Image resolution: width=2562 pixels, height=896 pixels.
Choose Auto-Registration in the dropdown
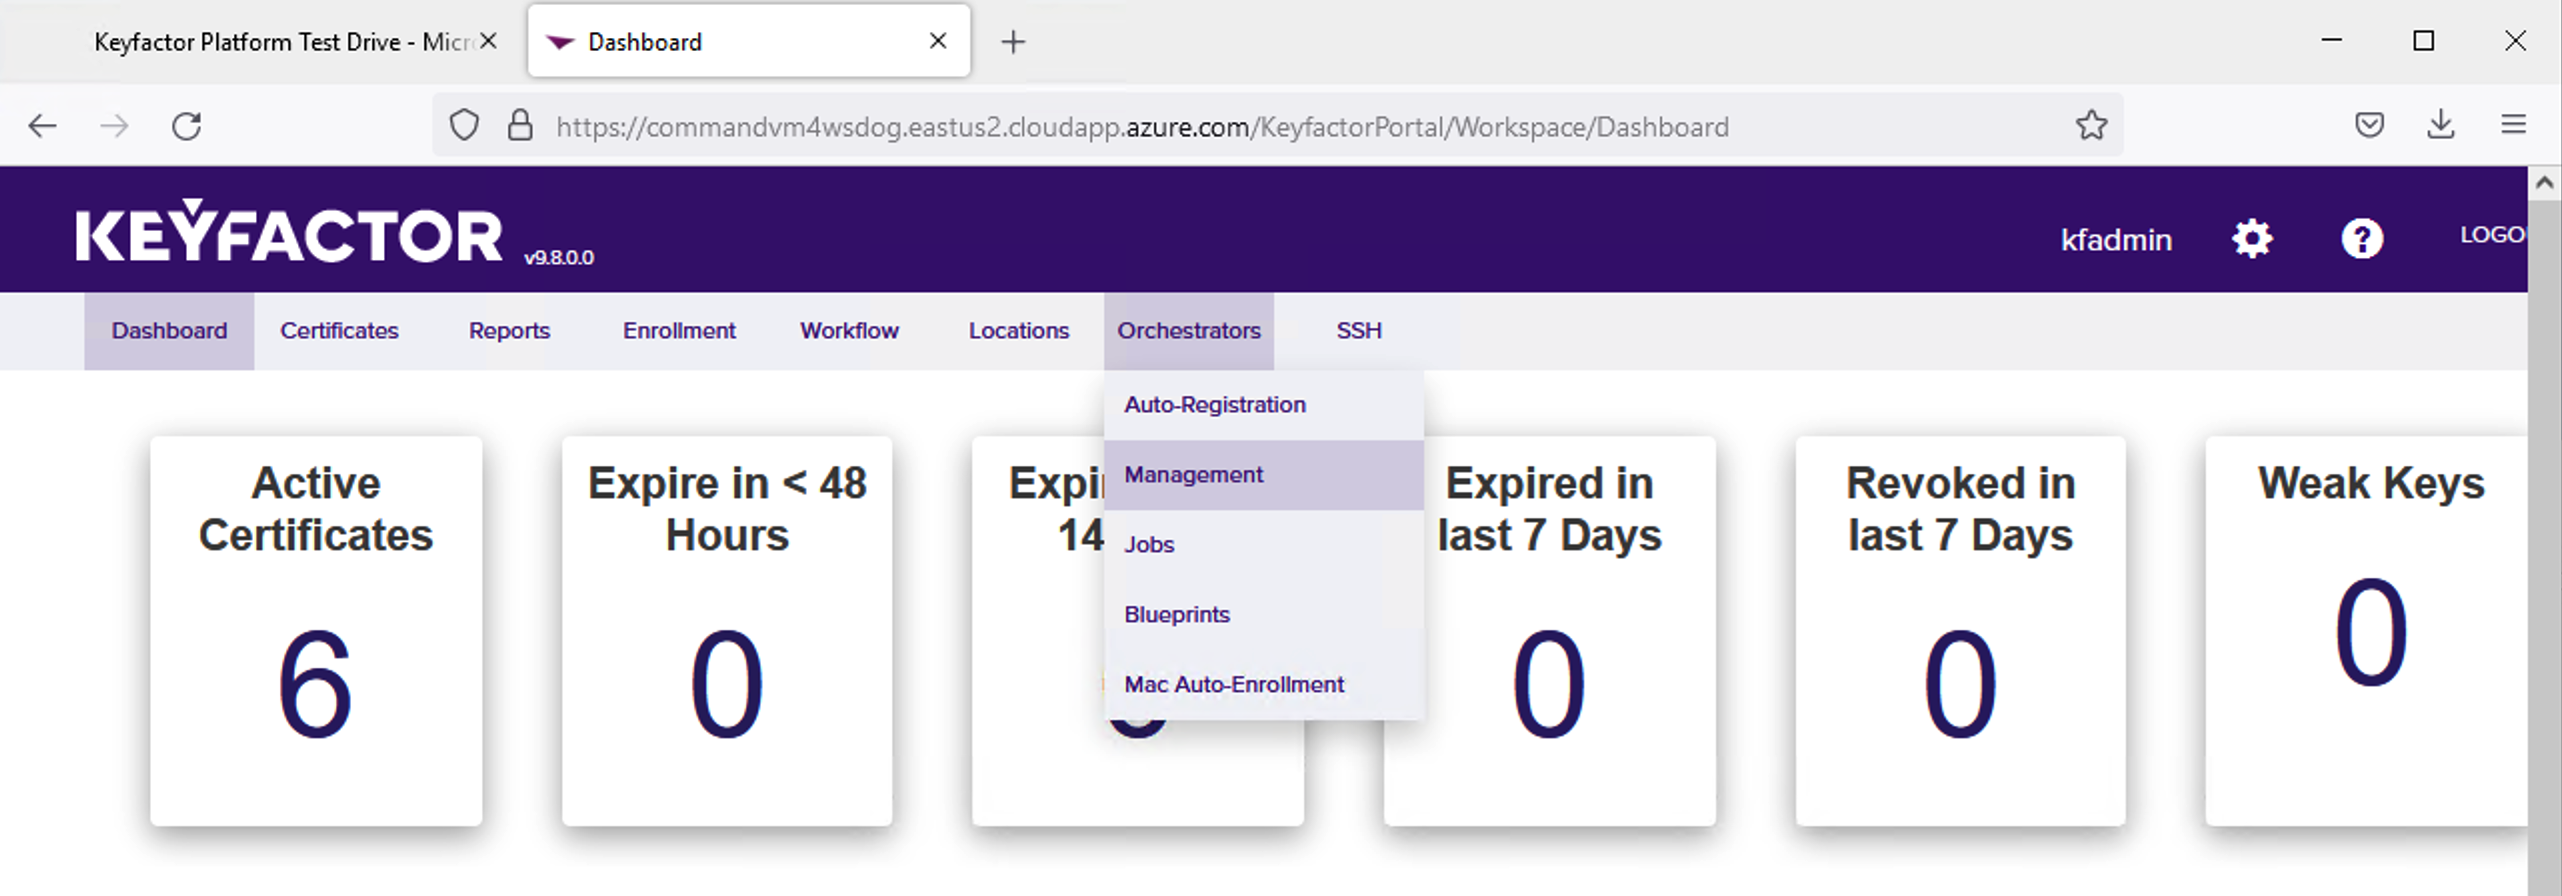pyautogui.click(x=1214, y=405)
